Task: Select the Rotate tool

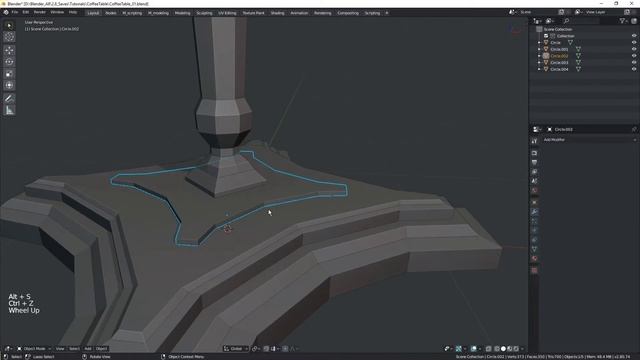Action: click(x=9, y=62)
